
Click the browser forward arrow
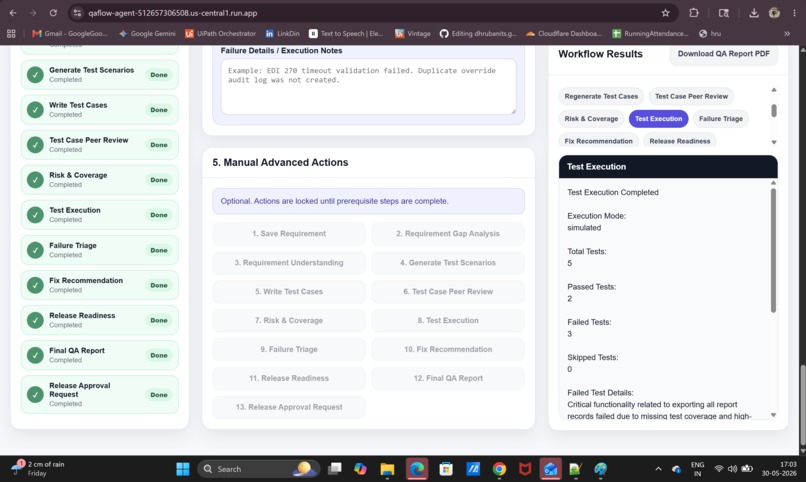32,13
